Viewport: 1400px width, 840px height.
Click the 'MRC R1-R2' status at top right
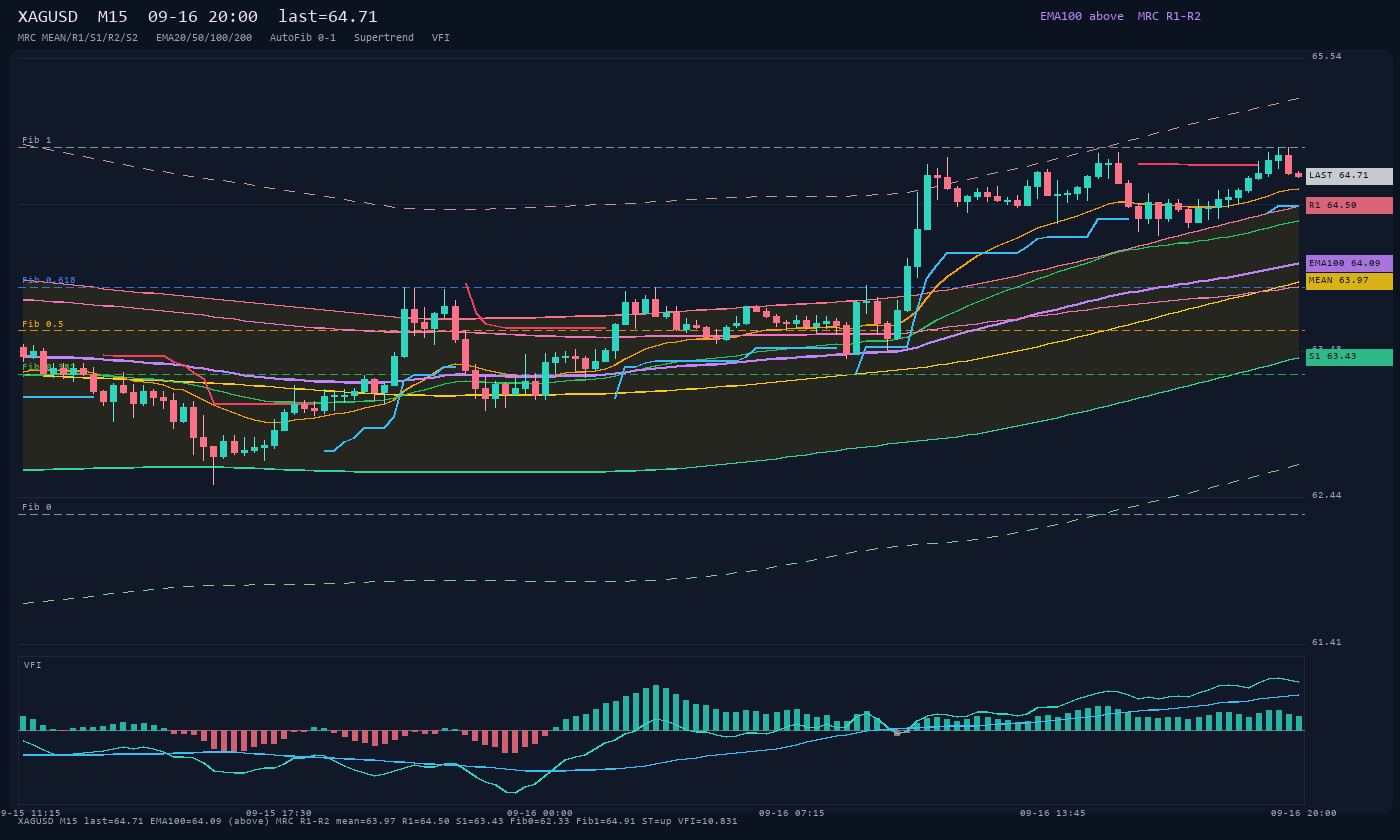[x=1169, y=16]
